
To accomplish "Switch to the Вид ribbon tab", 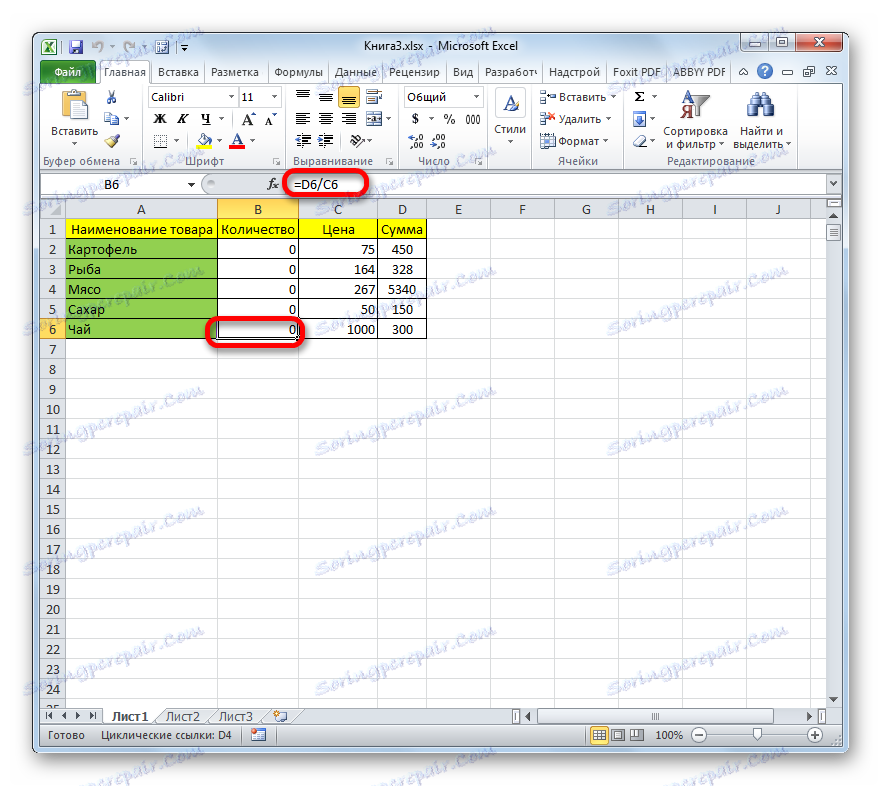I will click(463, 72).
